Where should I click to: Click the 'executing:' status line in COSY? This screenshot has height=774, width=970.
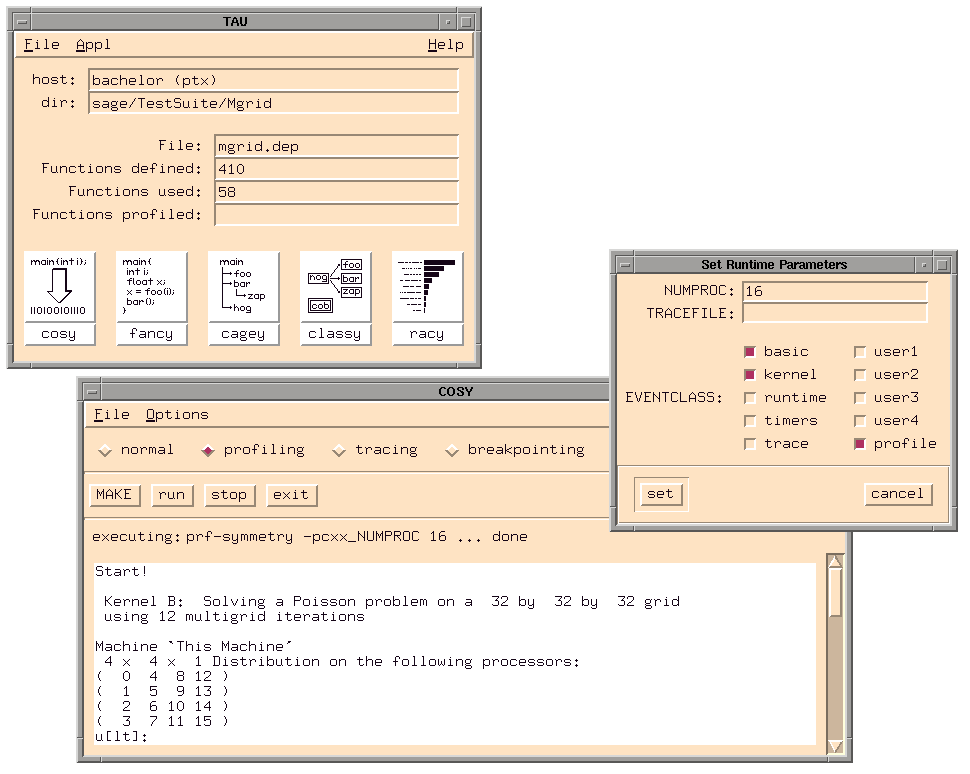pos(309,536)
